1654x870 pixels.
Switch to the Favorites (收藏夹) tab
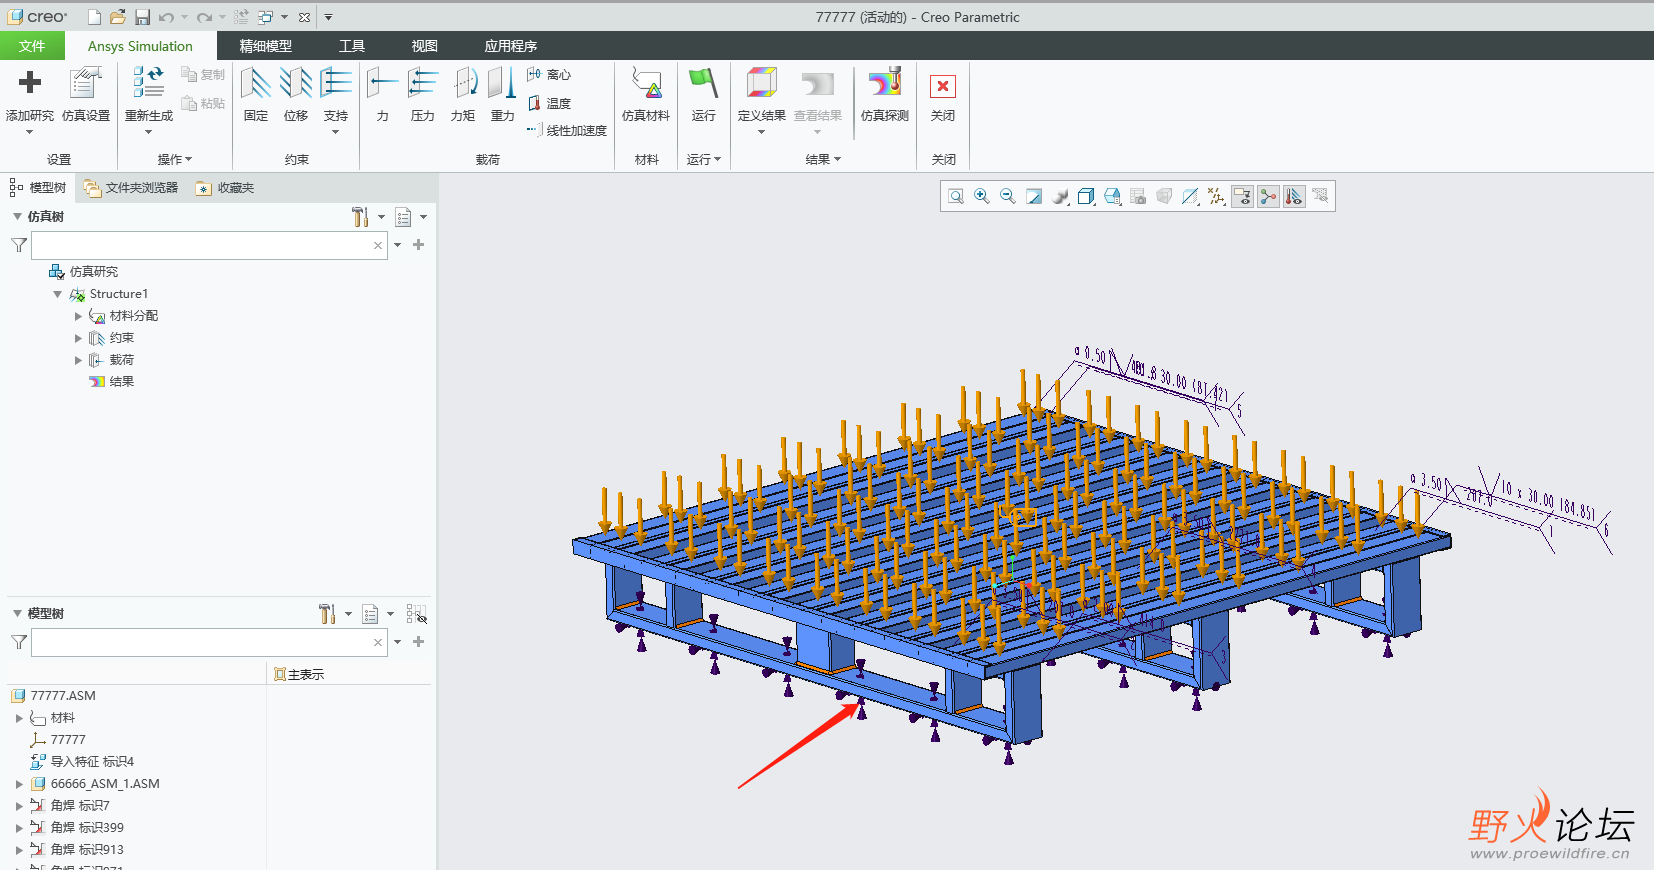[226, 188]
